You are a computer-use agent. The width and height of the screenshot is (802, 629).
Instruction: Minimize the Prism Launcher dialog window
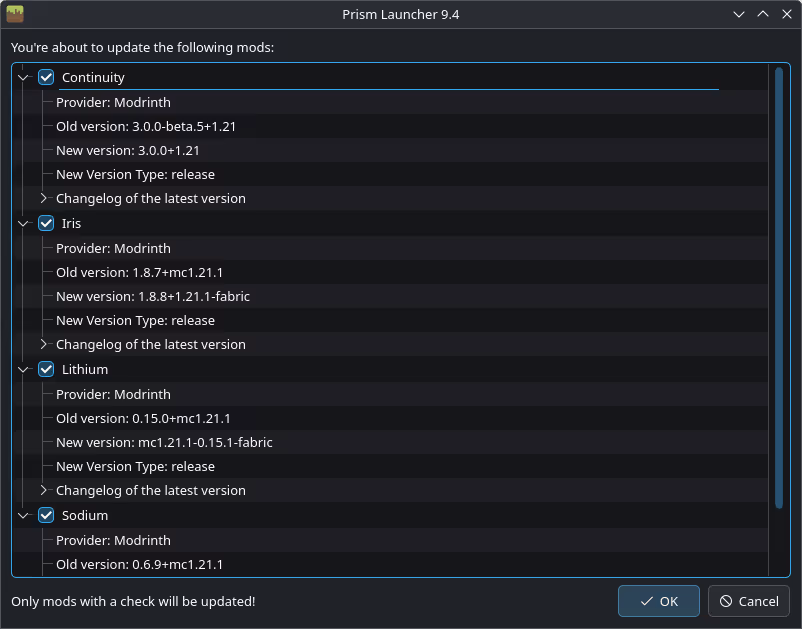(739, 14)
